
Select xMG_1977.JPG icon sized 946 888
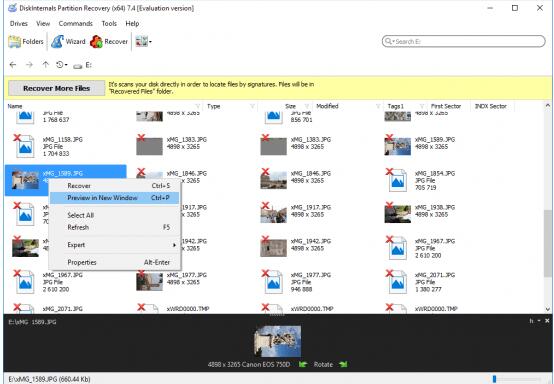point(273,282)
